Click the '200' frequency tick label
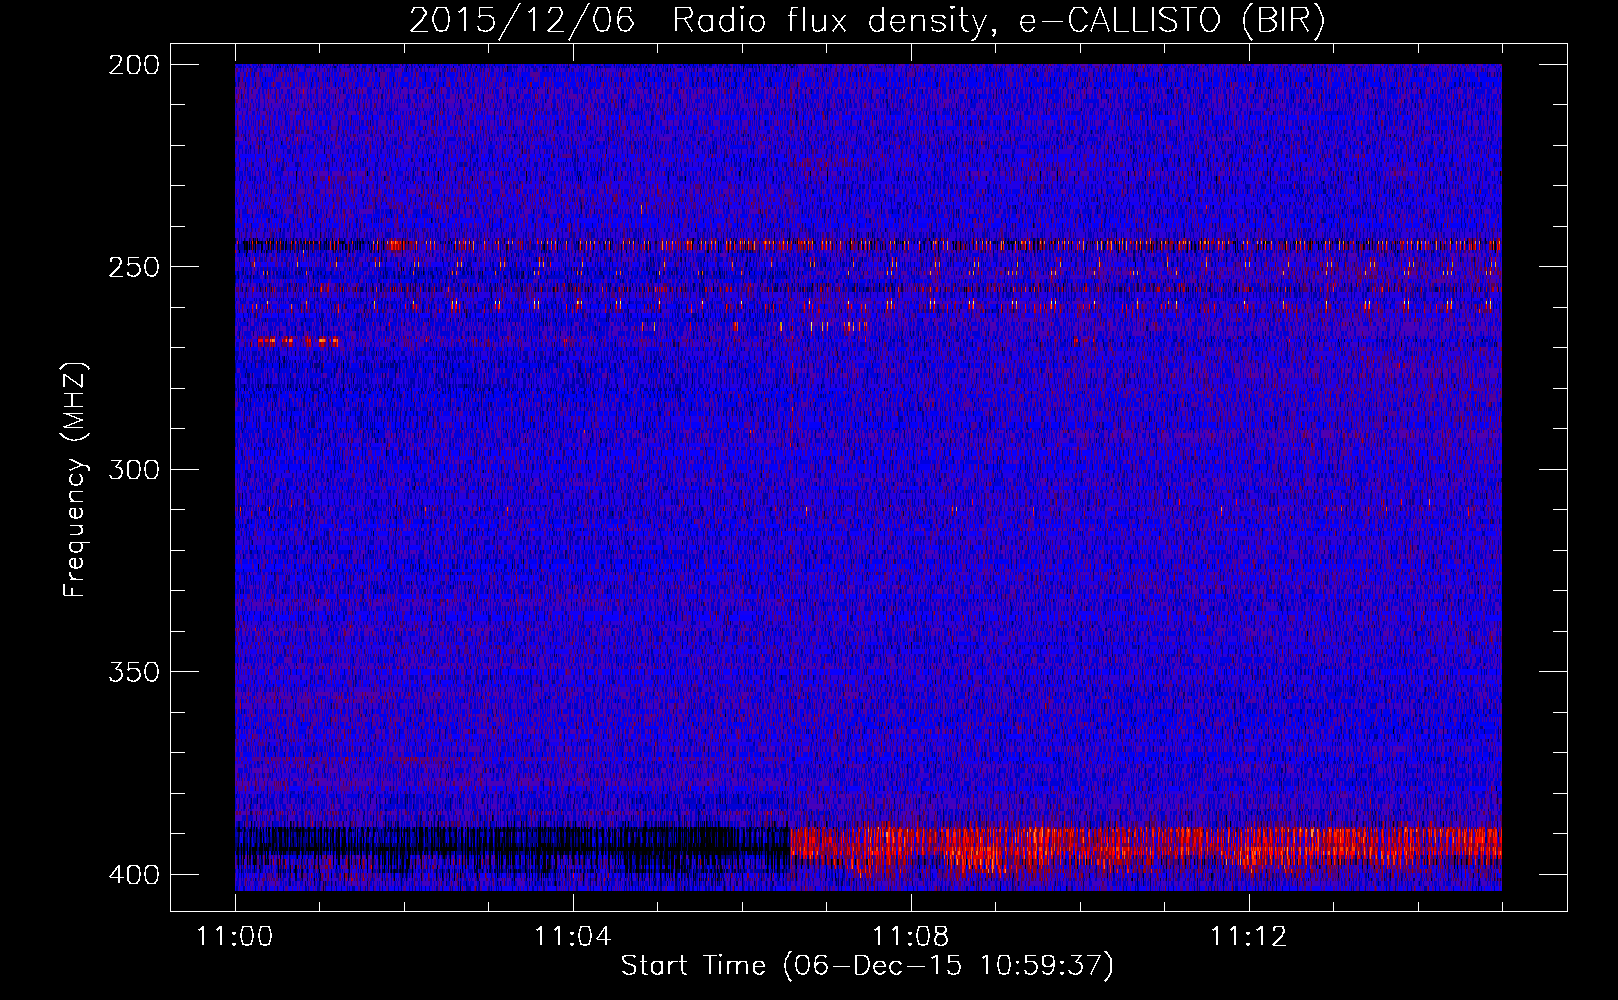Image resolution: width=1618 pixels, height=1000 pixels. 133,65
